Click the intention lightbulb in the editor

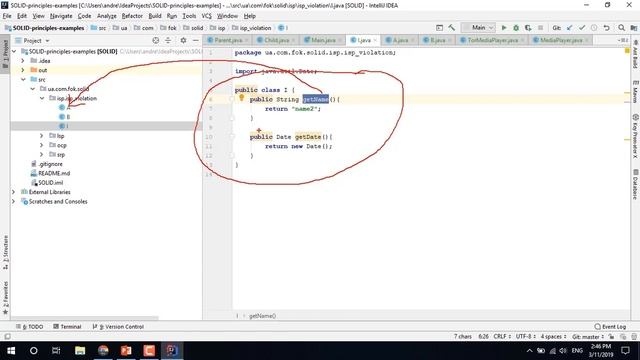pos(241,98)
